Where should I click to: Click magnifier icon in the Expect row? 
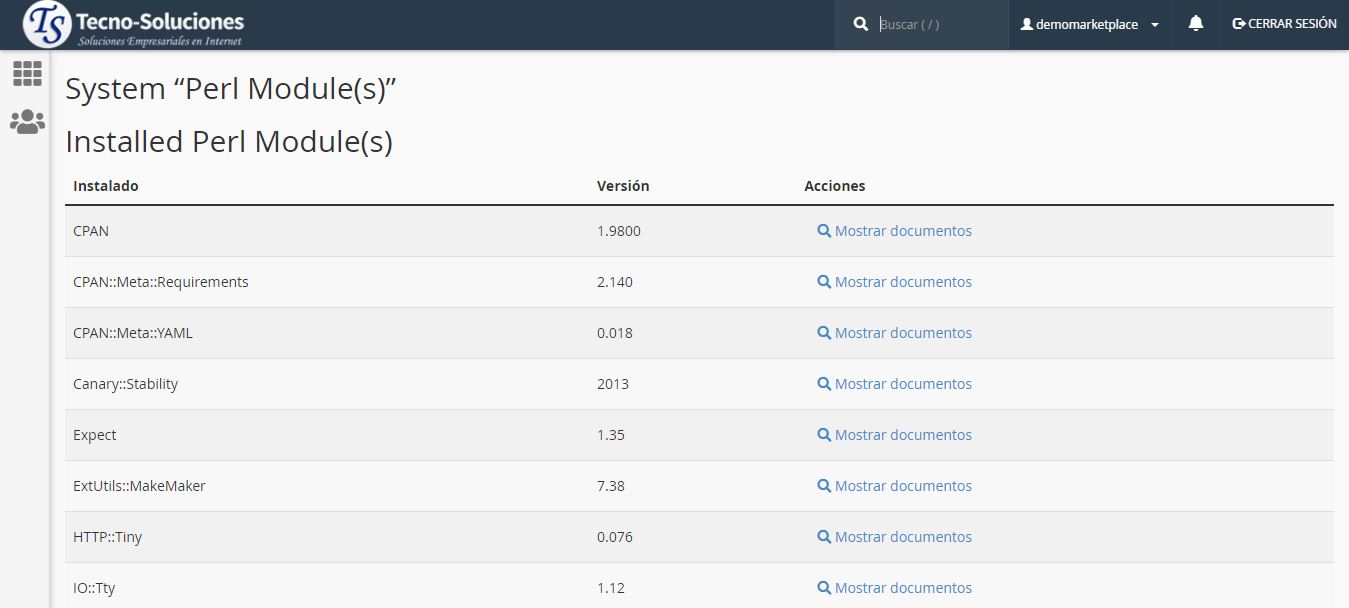click(x=824, y=435)
